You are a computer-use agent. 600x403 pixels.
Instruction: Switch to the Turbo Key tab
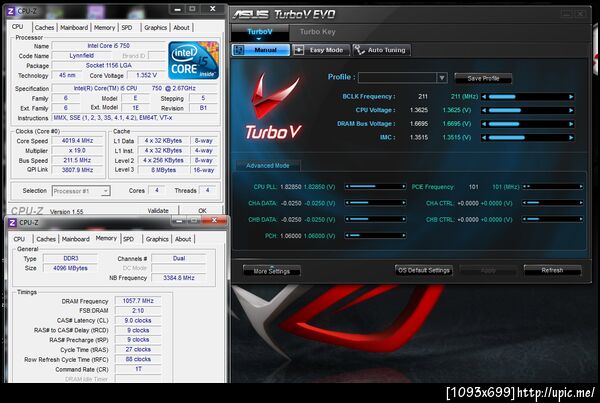coord(318,32)
